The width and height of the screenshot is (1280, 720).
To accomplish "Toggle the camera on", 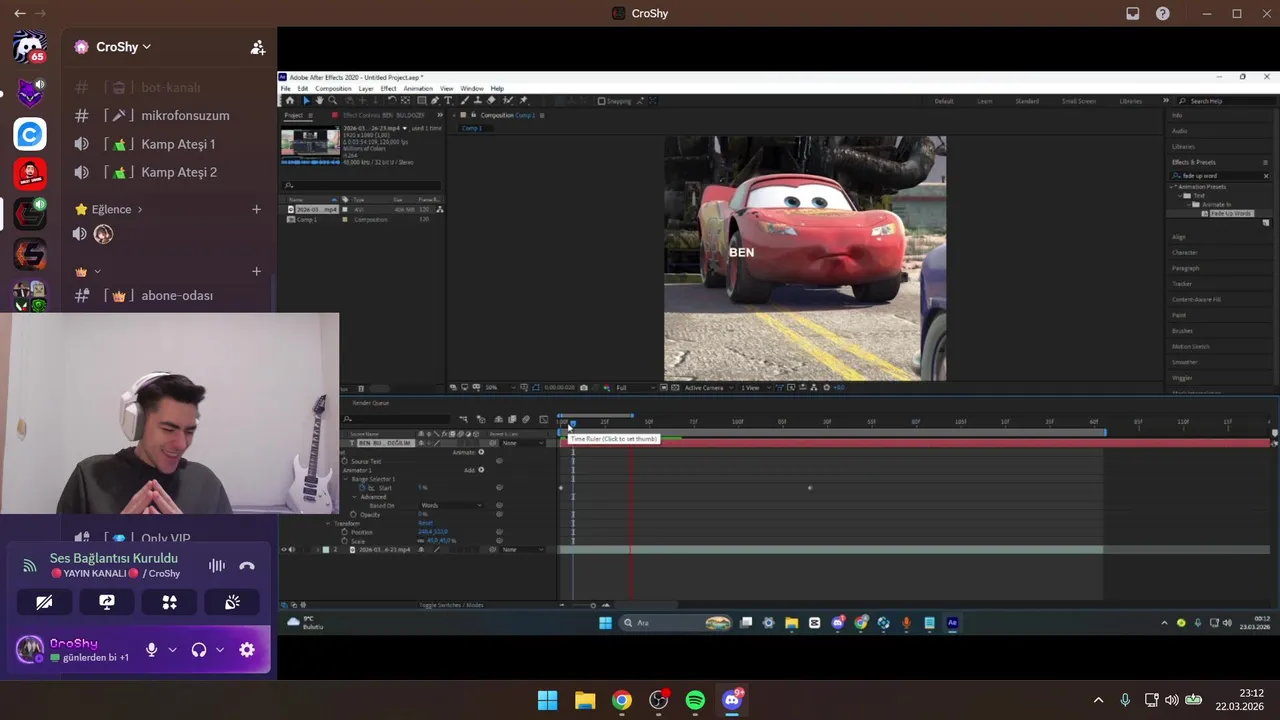I will (44, 602).
